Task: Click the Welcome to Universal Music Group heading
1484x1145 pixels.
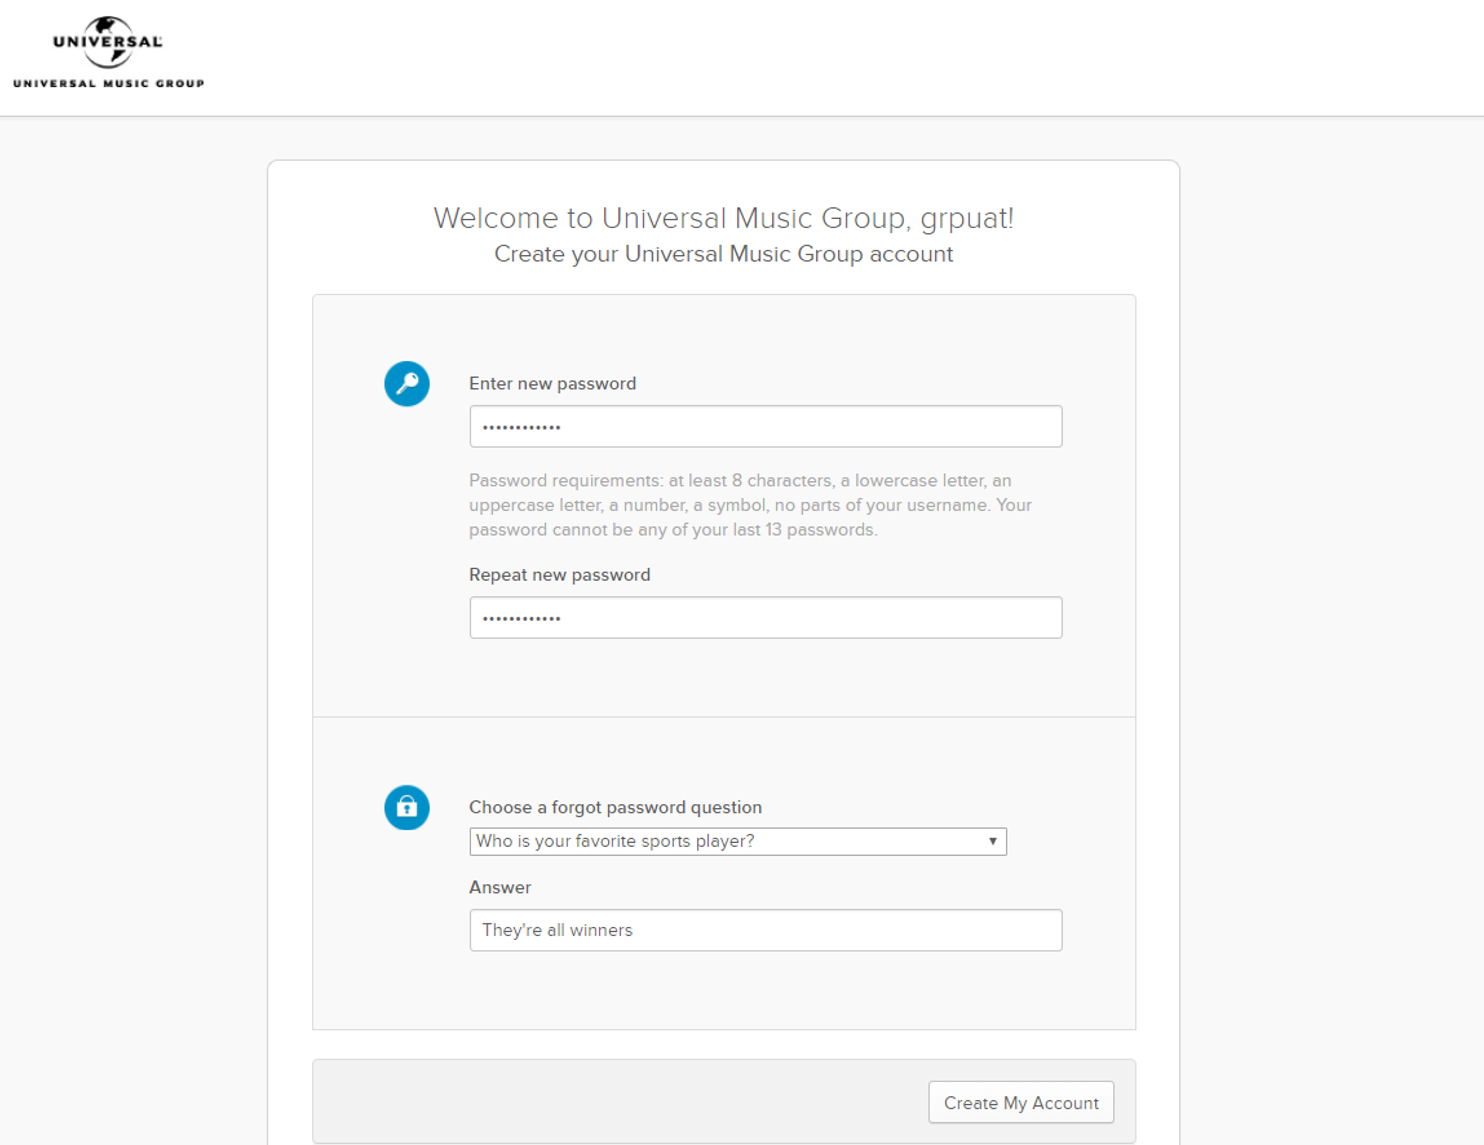Action: 723,218
